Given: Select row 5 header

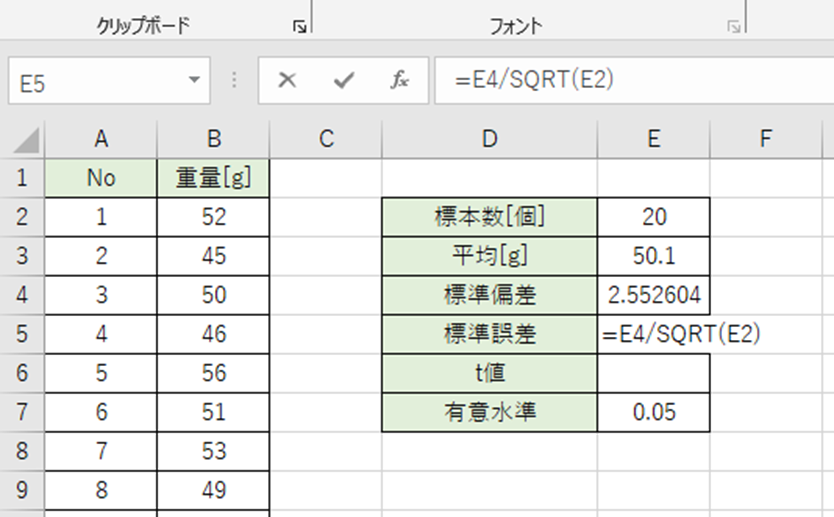Looking at the screenshot, I should 22,334.
